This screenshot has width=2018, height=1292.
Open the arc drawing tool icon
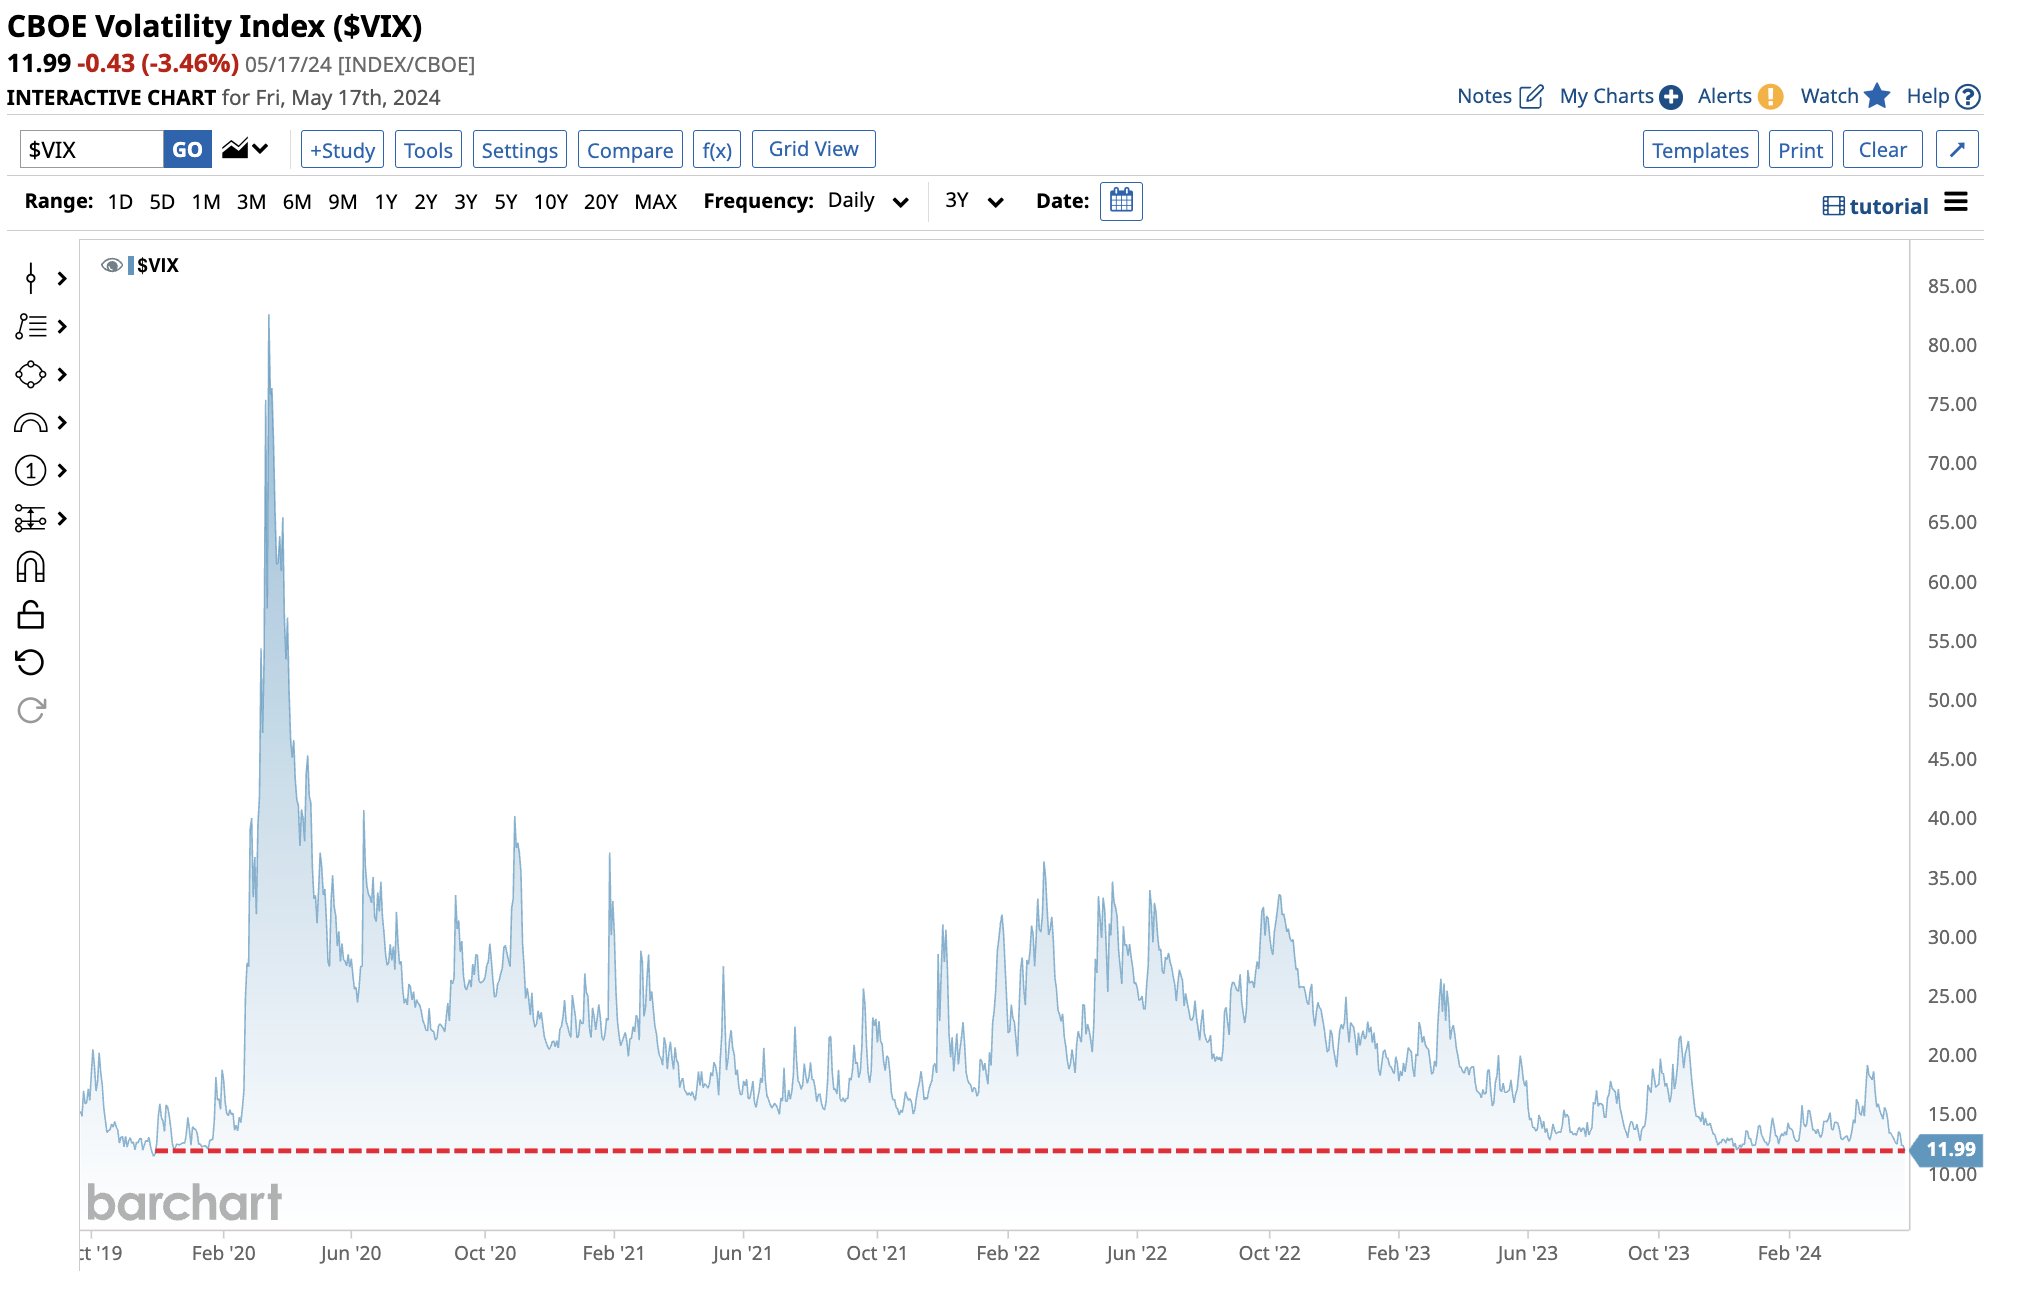31,423
